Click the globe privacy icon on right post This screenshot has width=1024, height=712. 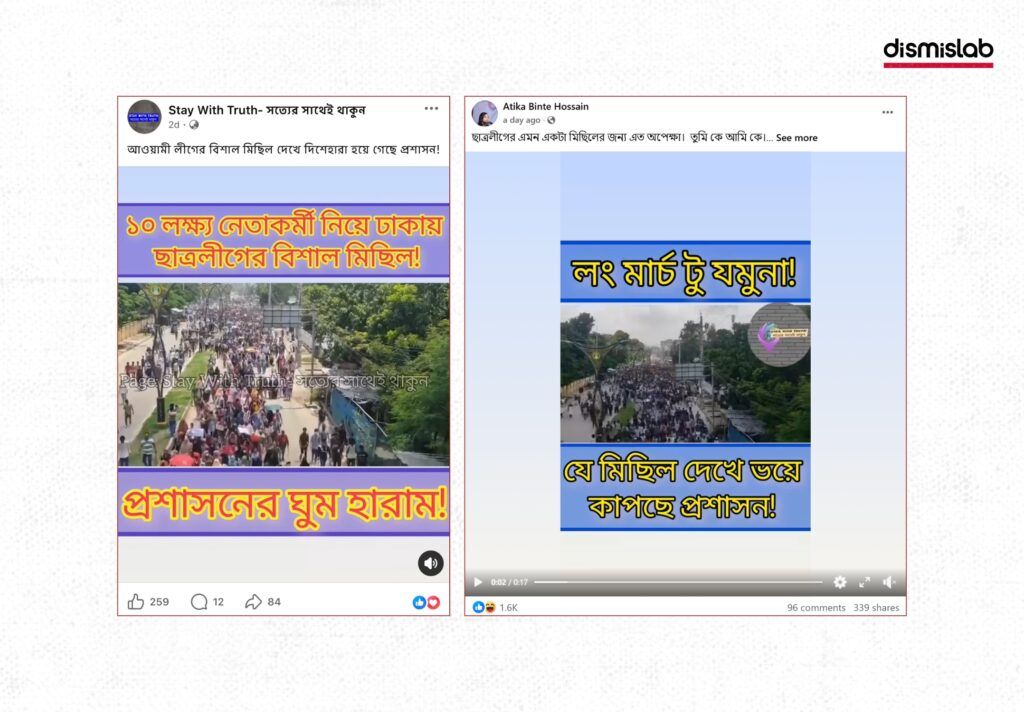551,120
